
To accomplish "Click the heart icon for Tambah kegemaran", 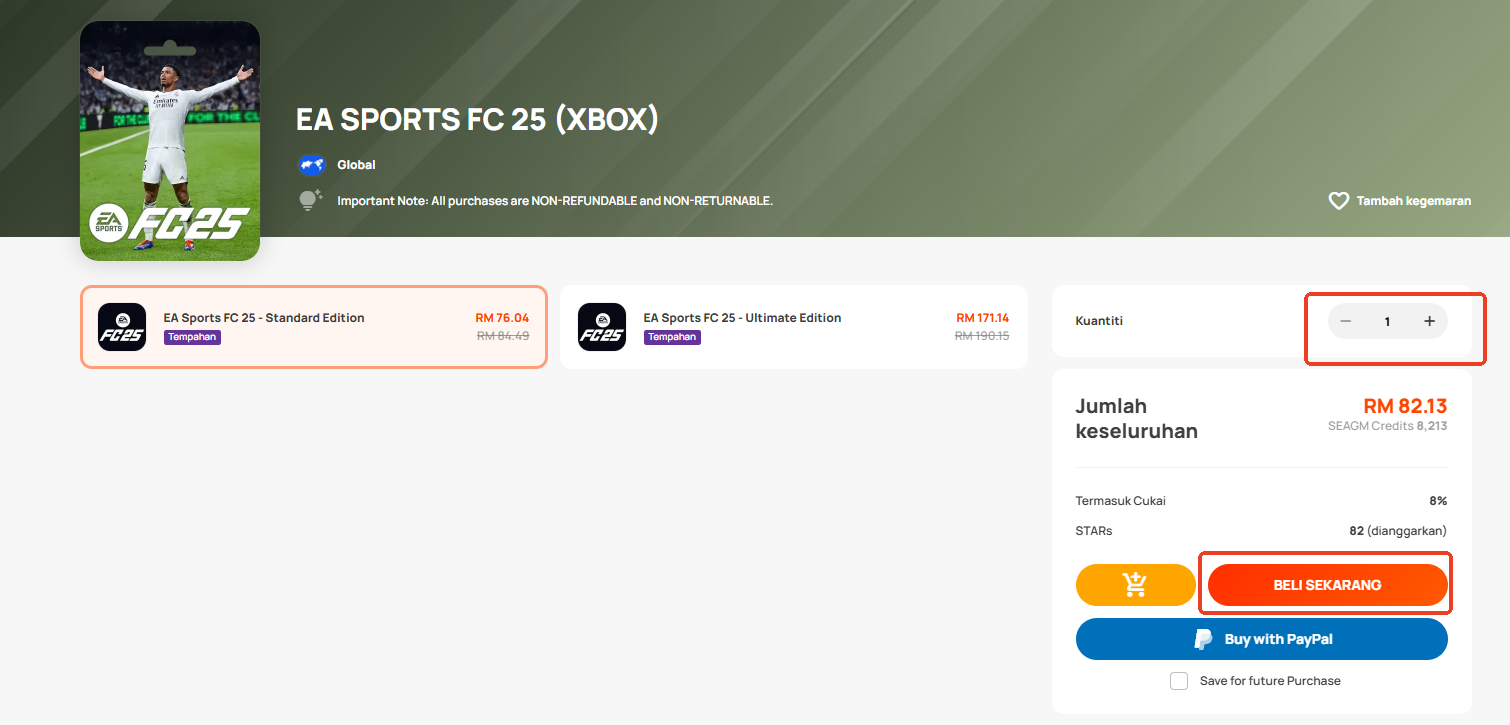I will 1339,201.
